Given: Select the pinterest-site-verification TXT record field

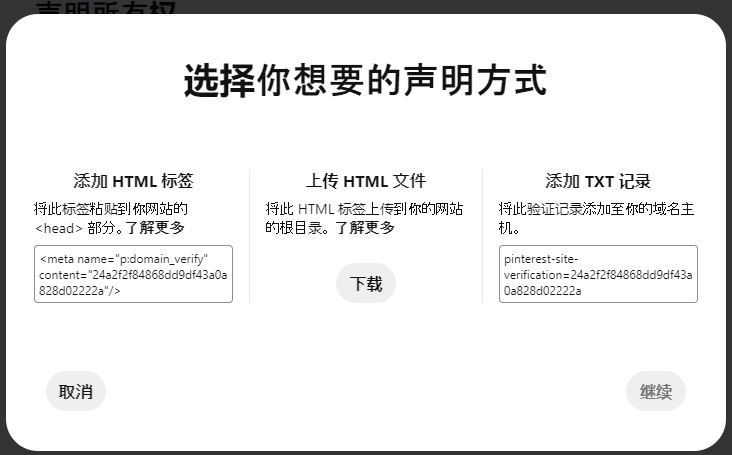Looking at the screenshot, I should tap(598, 274).
